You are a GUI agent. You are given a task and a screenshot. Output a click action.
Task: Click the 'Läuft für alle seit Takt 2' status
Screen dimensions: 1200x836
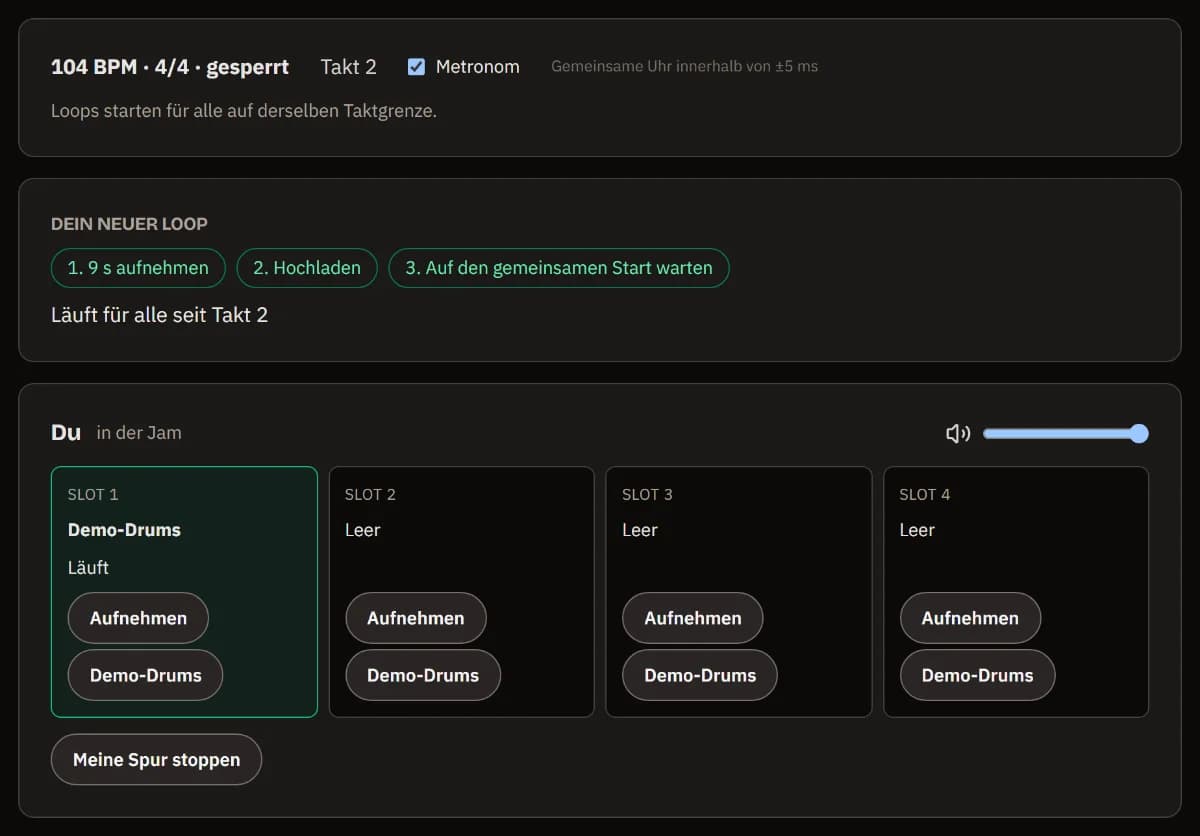click(x=160, y=315)
